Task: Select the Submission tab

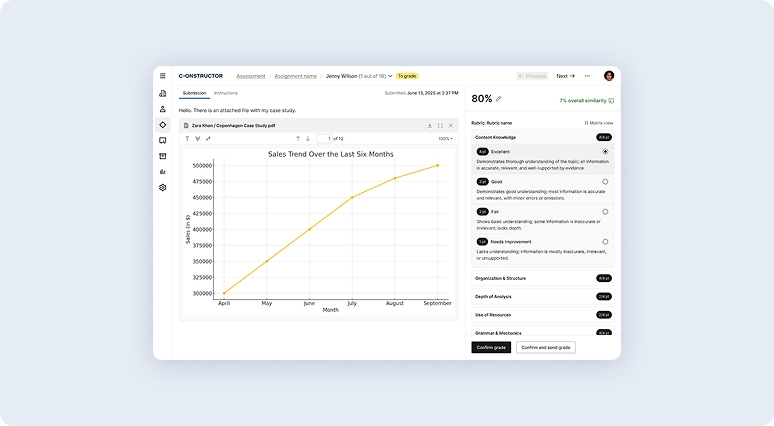Action: click(194, 93)
